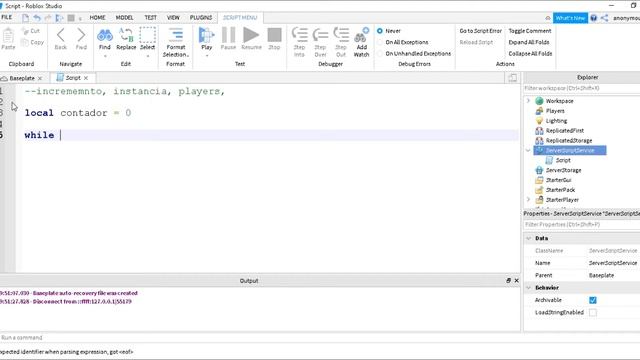Navigate Back with the left arrow
The image size is (640, 360).
coord(60,35)
